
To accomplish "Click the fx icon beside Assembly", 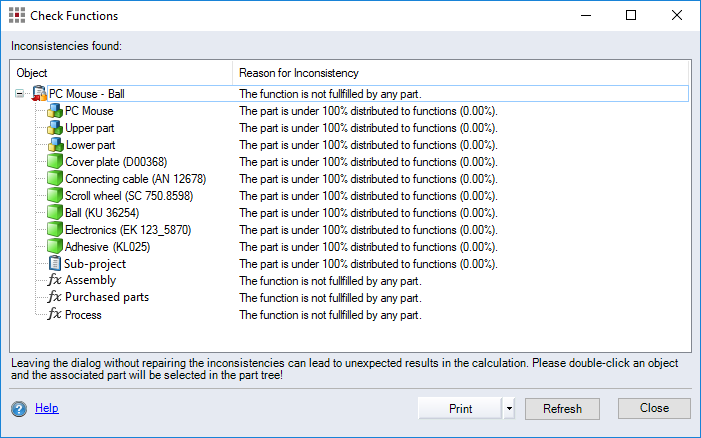I will pos(55,280).
